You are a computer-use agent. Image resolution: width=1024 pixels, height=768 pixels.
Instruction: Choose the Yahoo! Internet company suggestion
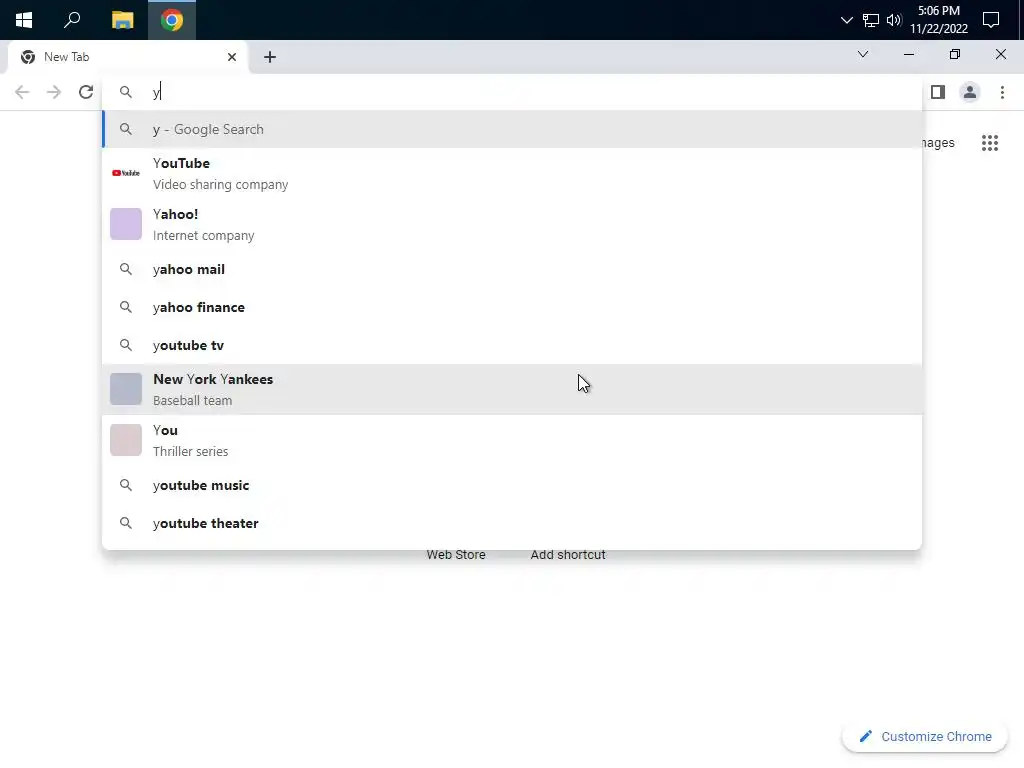click(x=512, y=225)
